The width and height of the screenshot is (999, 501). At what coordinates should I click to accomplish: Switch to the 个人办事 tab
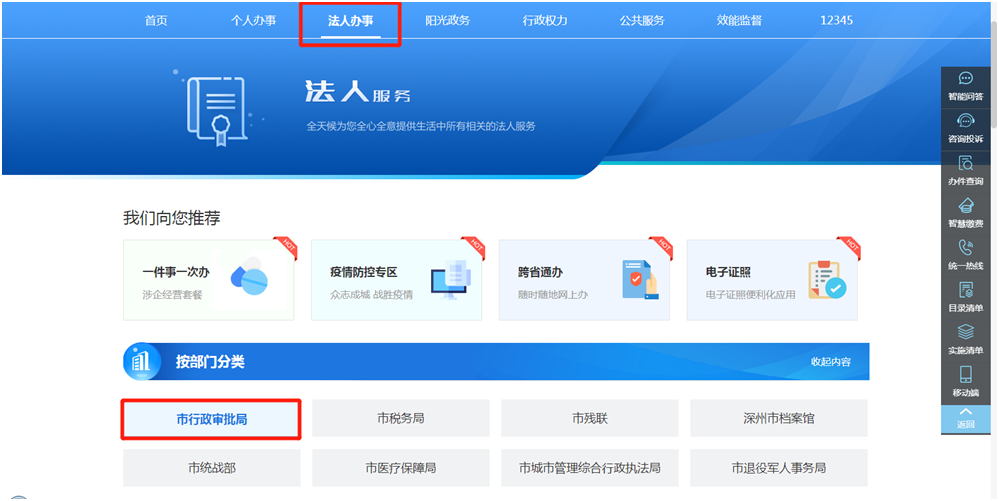pos(253,20)
